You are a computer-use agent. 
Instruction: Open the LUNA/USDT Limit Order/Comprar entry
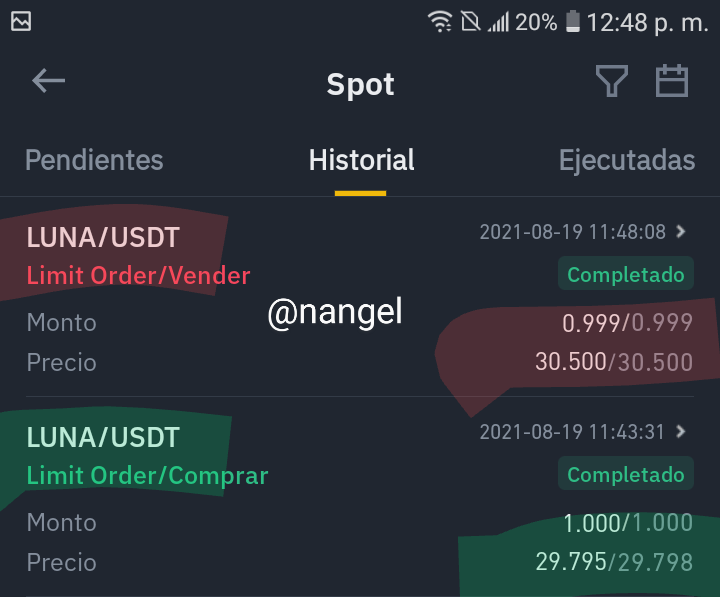360,497
